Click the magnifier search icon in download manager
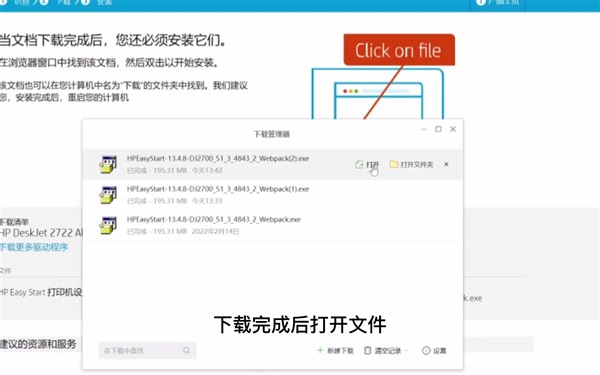The height and width of the screenshot is (375, 600). tap(187, 351)
